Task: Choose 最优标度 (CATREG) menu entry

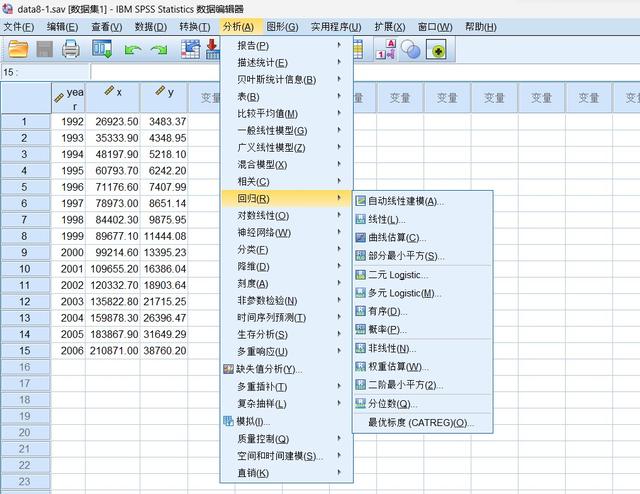Action: 422,422
